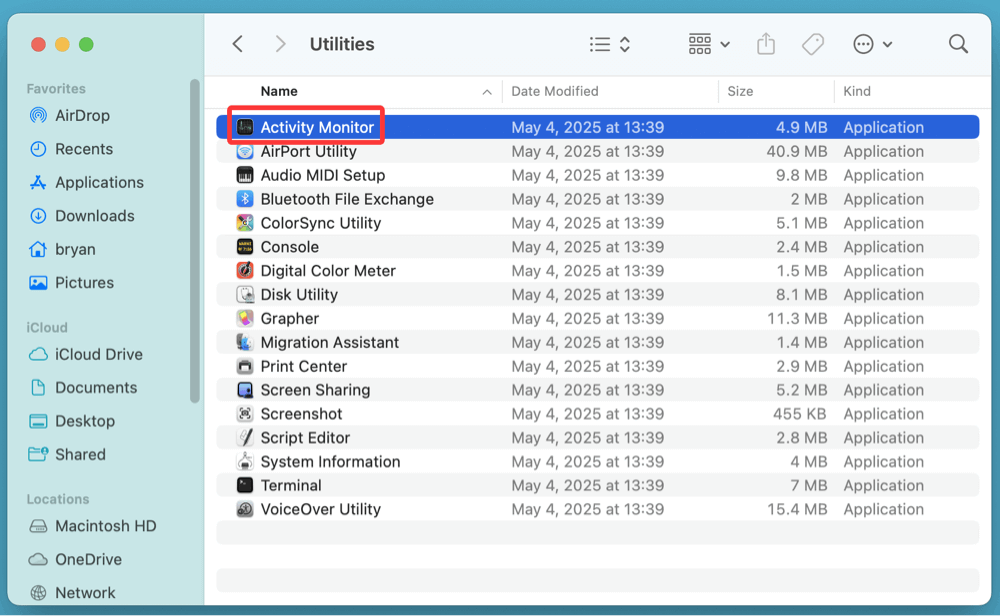Open the AirDrop sidebar icon
The width and height of the screenshot is (1000, 616).
[40, 115]
